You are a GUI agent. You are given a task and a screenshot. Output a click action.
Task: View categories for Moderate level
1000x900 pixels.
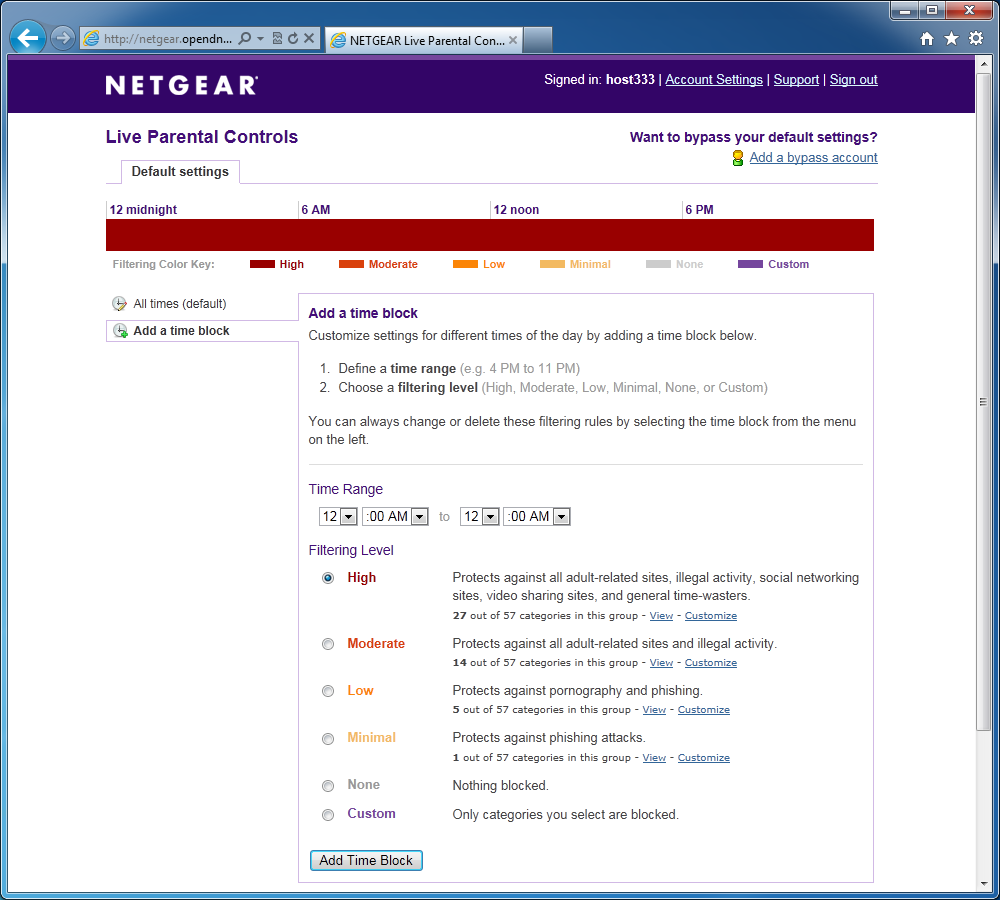click(x=661, y=663)
